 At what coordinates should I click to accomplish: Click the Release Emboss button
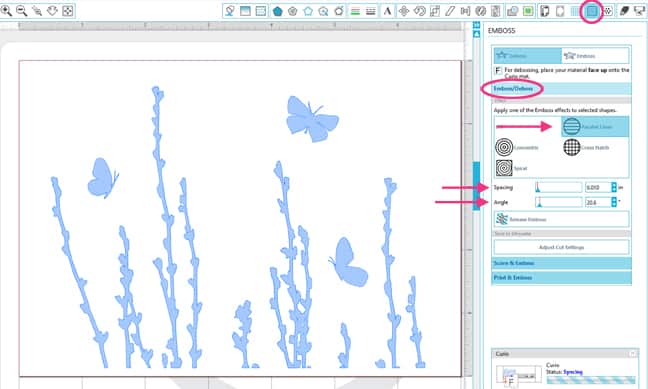pos(562,219)
